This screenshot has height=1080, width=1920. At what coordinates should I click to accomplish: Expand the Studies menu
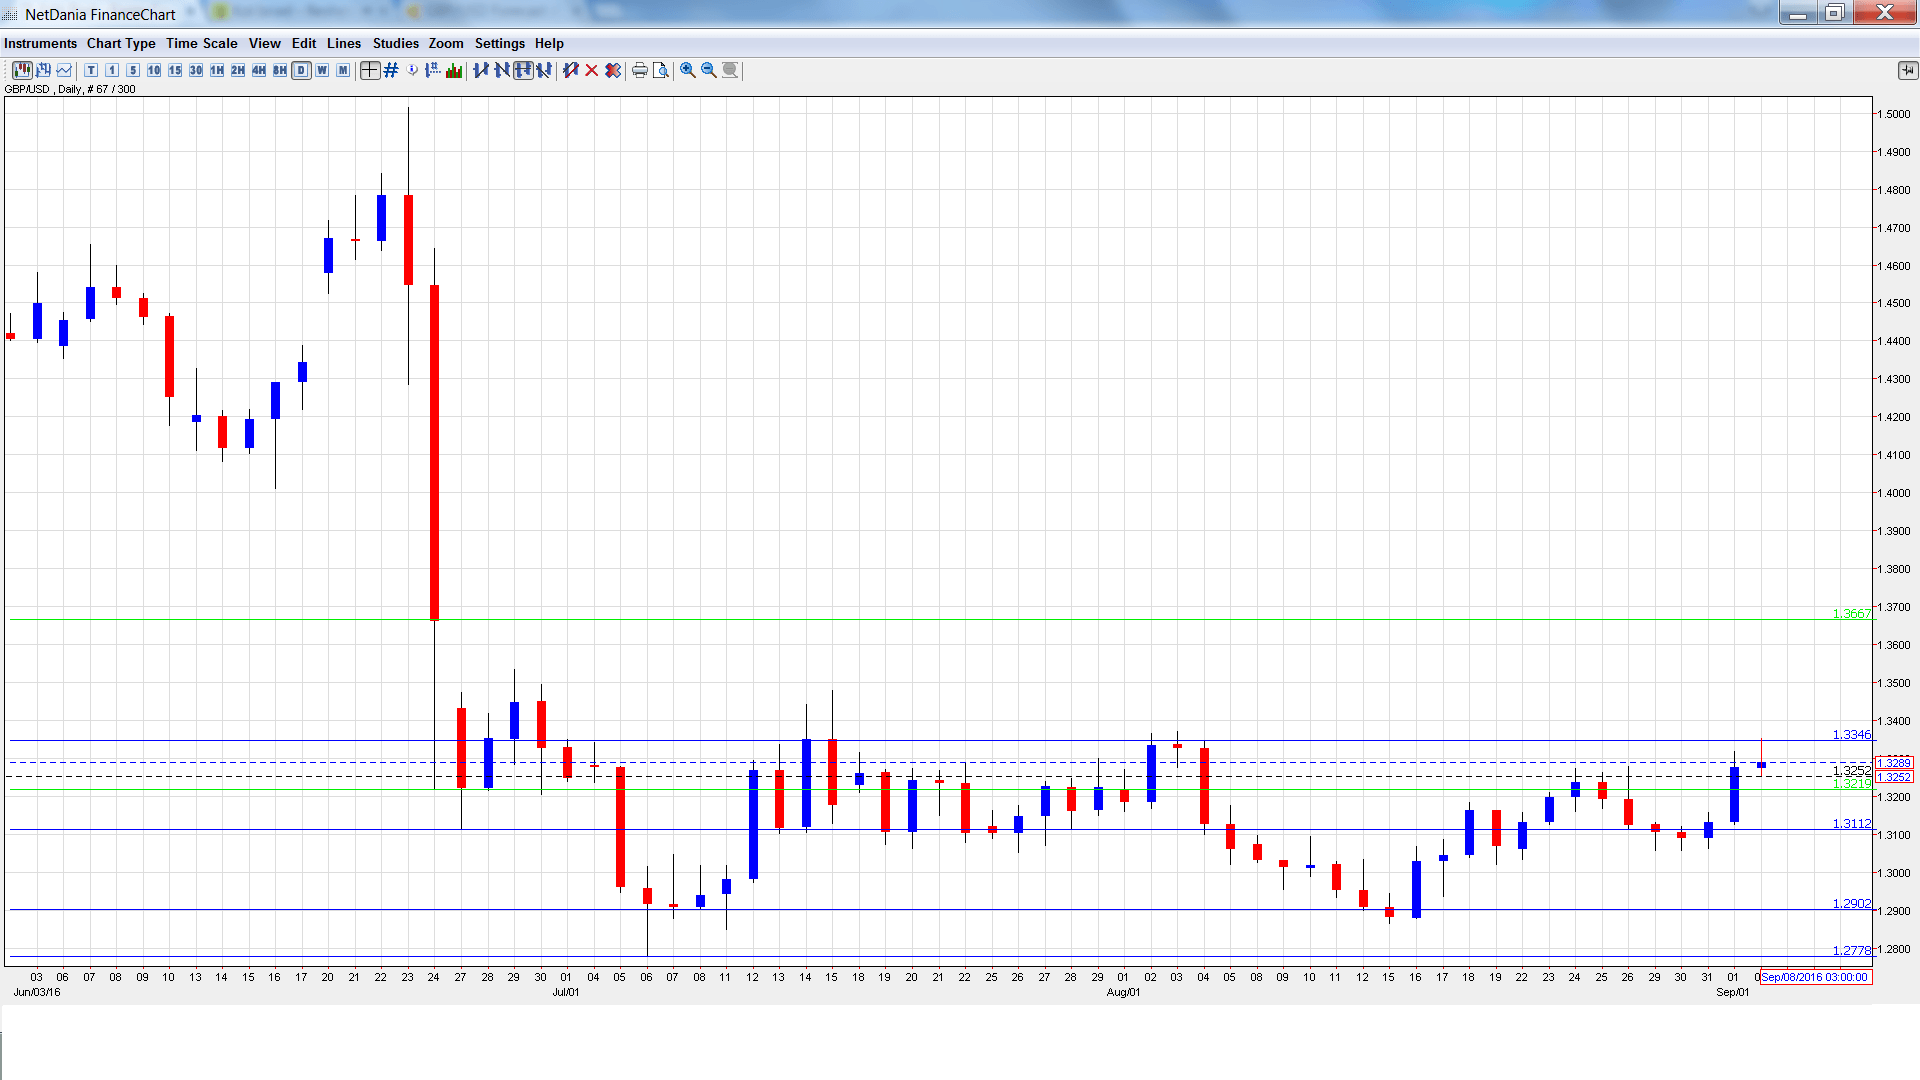(395, 43)
